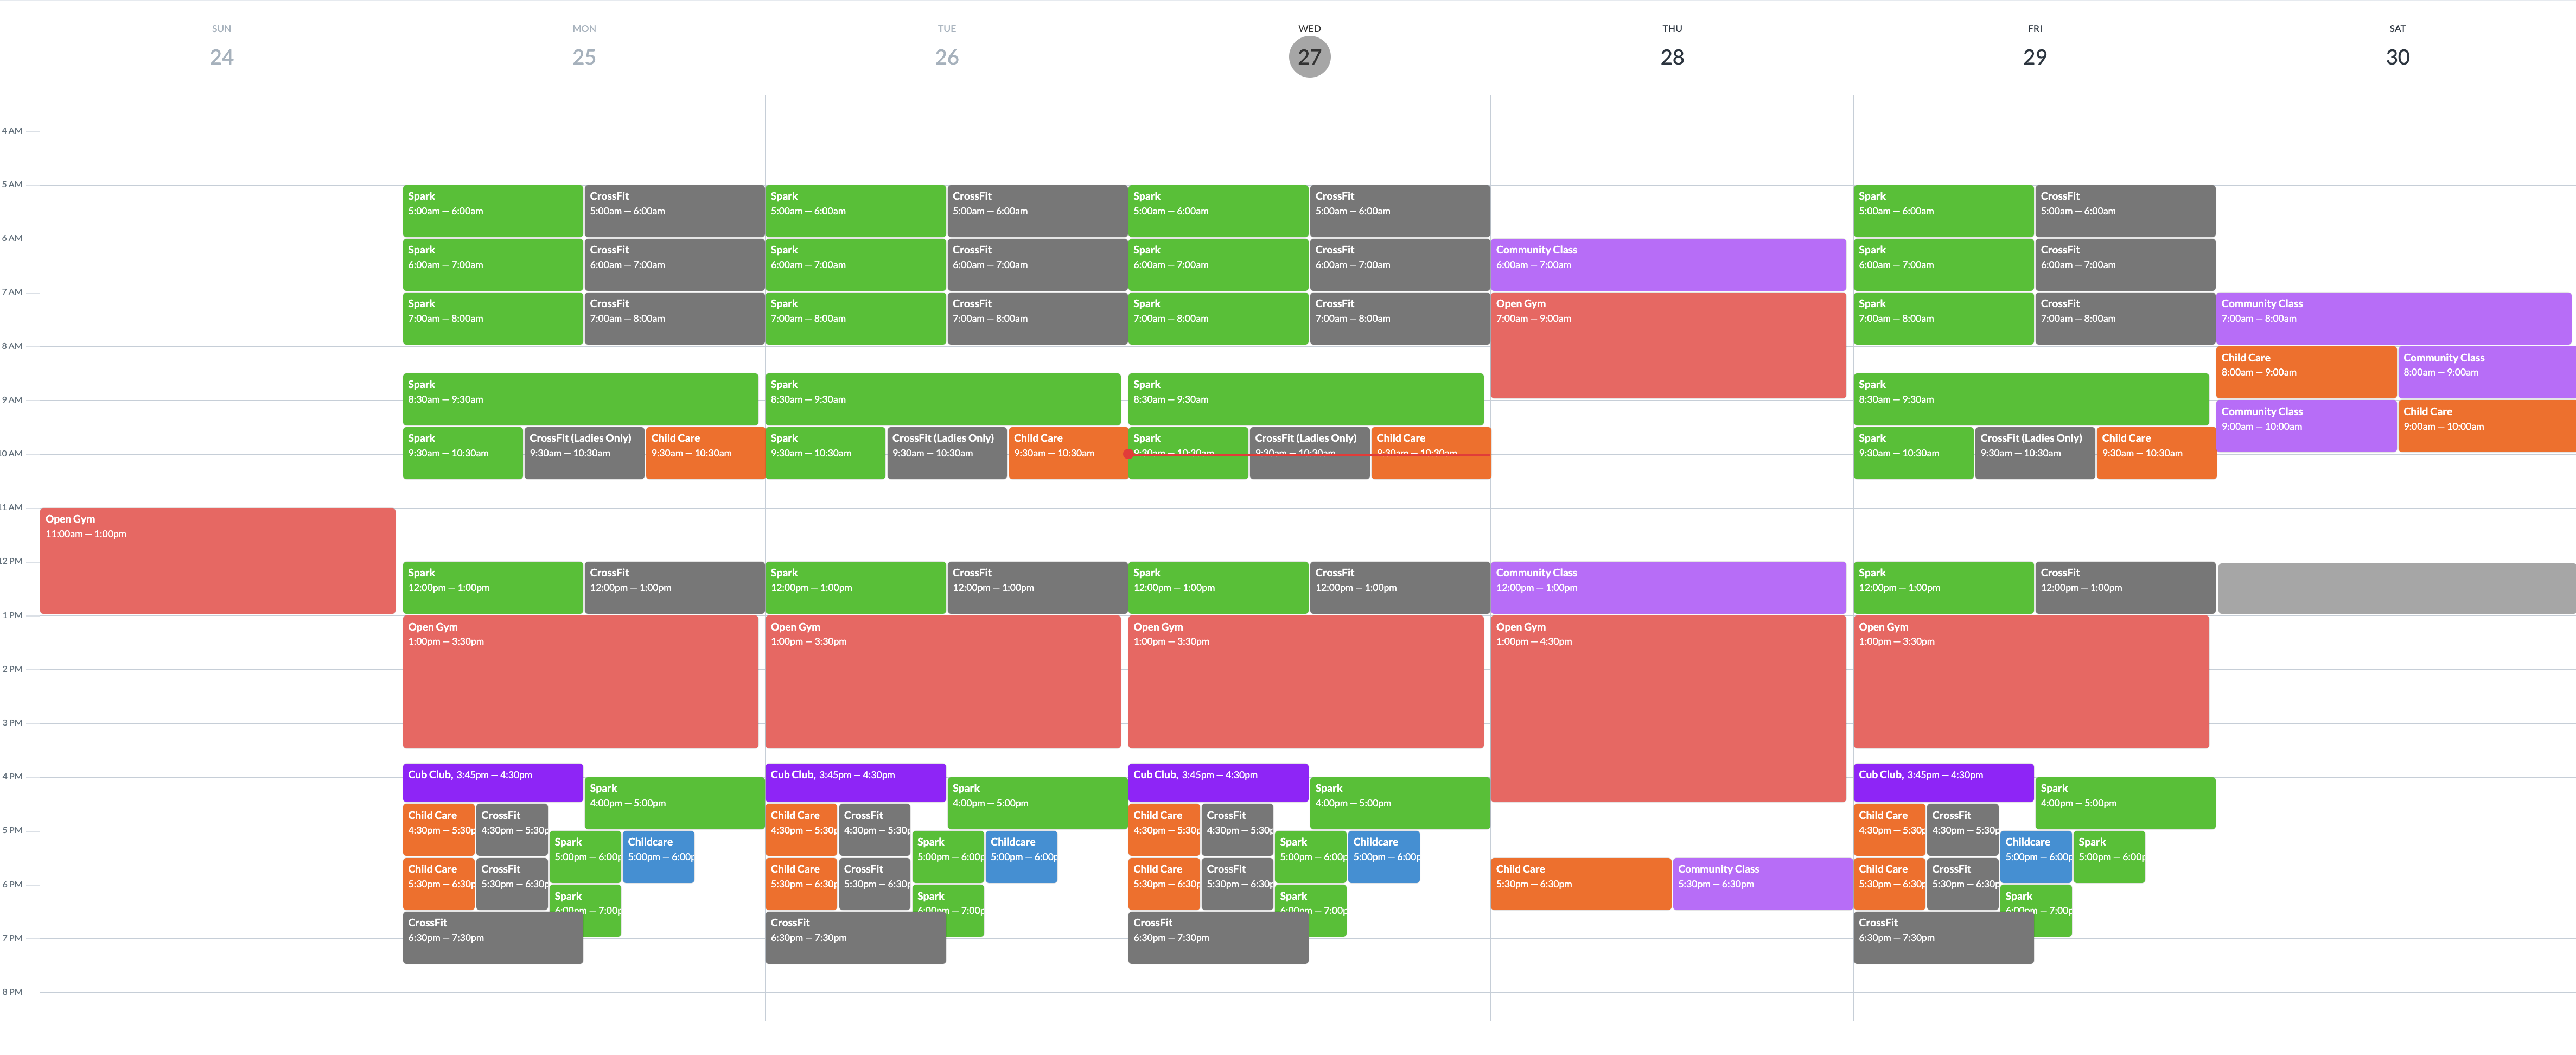Open Tuesday CrossFit 7:00am – 8:00am event
This screenshot has height=1055, width=2576.
tap(1037, 319)
